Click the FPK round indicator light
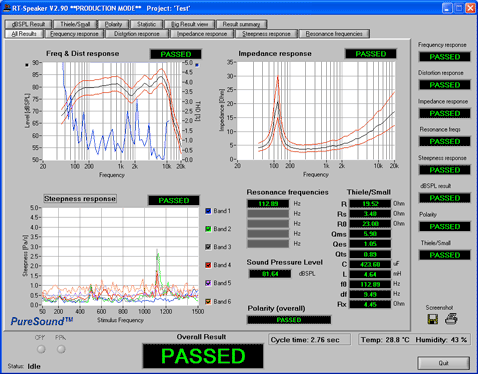Image resolution: width=478 pixels, height=374 pixels. coord(61,349)
